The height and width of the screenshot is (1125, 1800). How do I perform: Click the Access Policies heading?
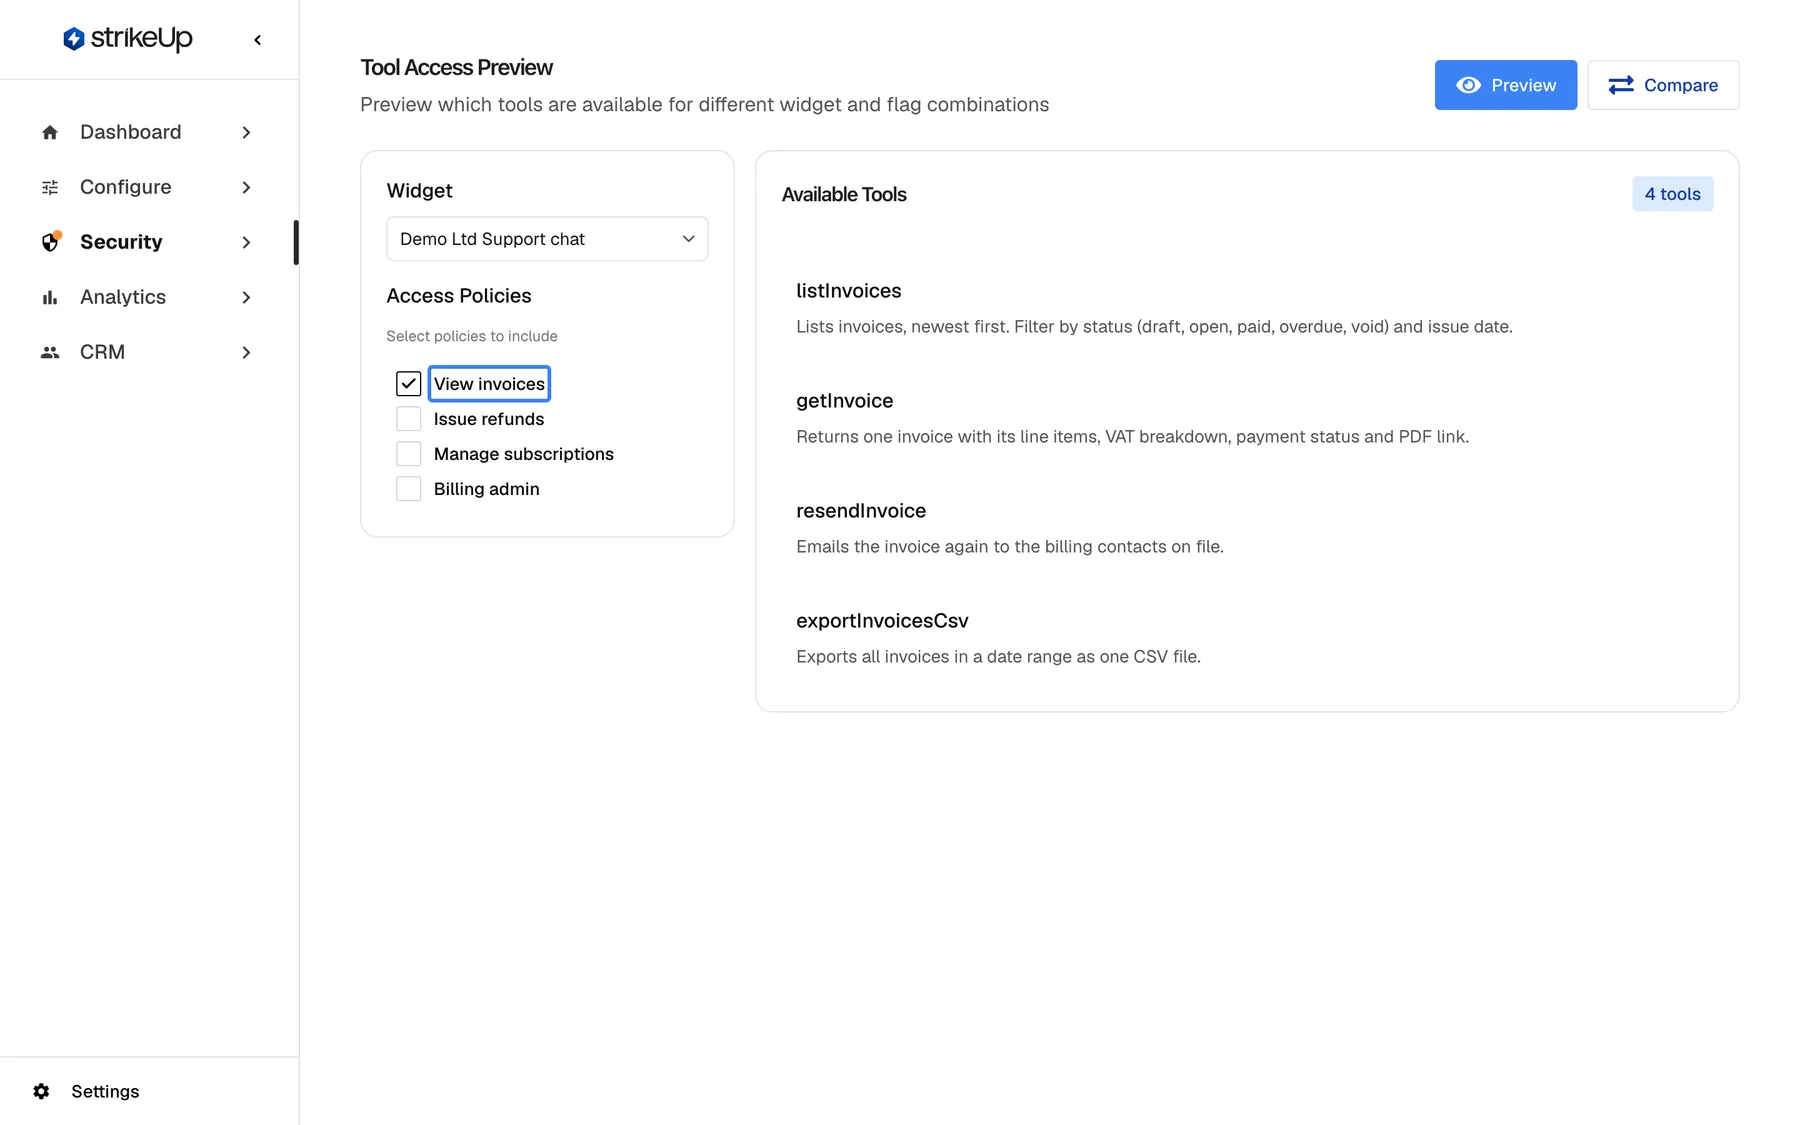click(x=459, y=296)
